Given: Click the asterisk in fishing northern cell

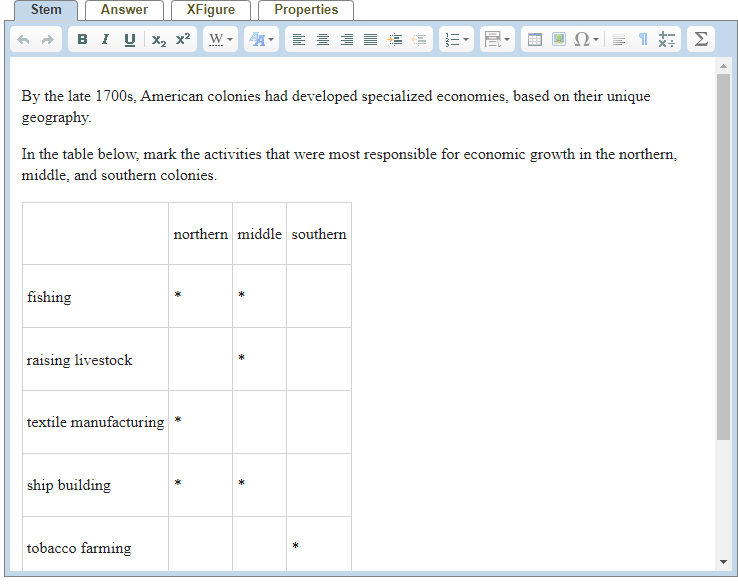Looking at the screenshot, I should point(178,295).
